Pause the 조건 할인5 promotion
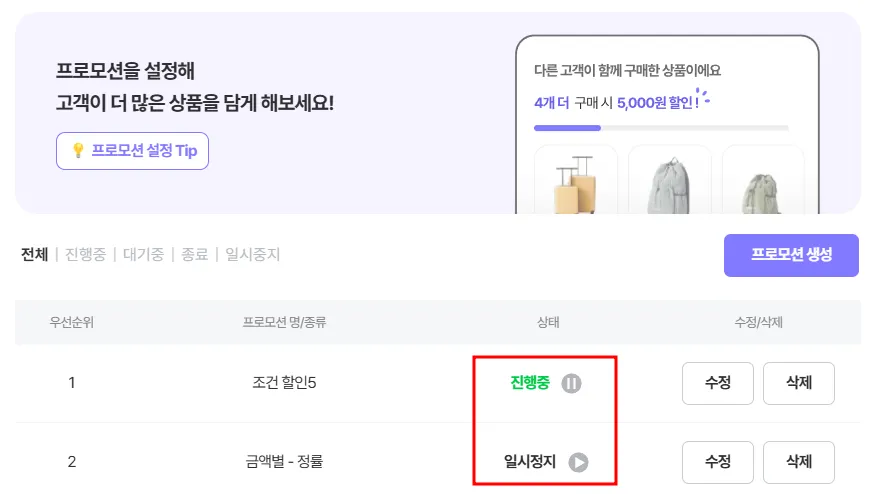The image size is (869, 494). click(571, 383)
